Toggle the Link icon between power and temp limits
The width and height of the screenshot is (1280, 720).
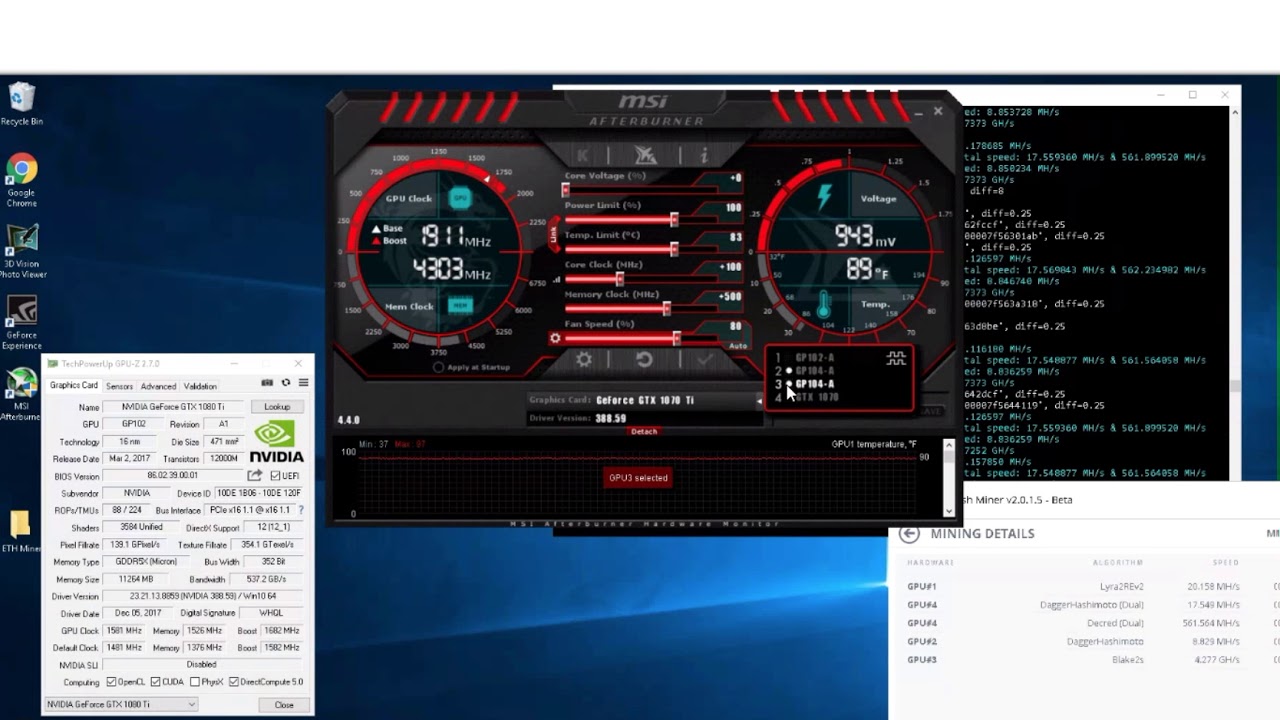point(553,235)
